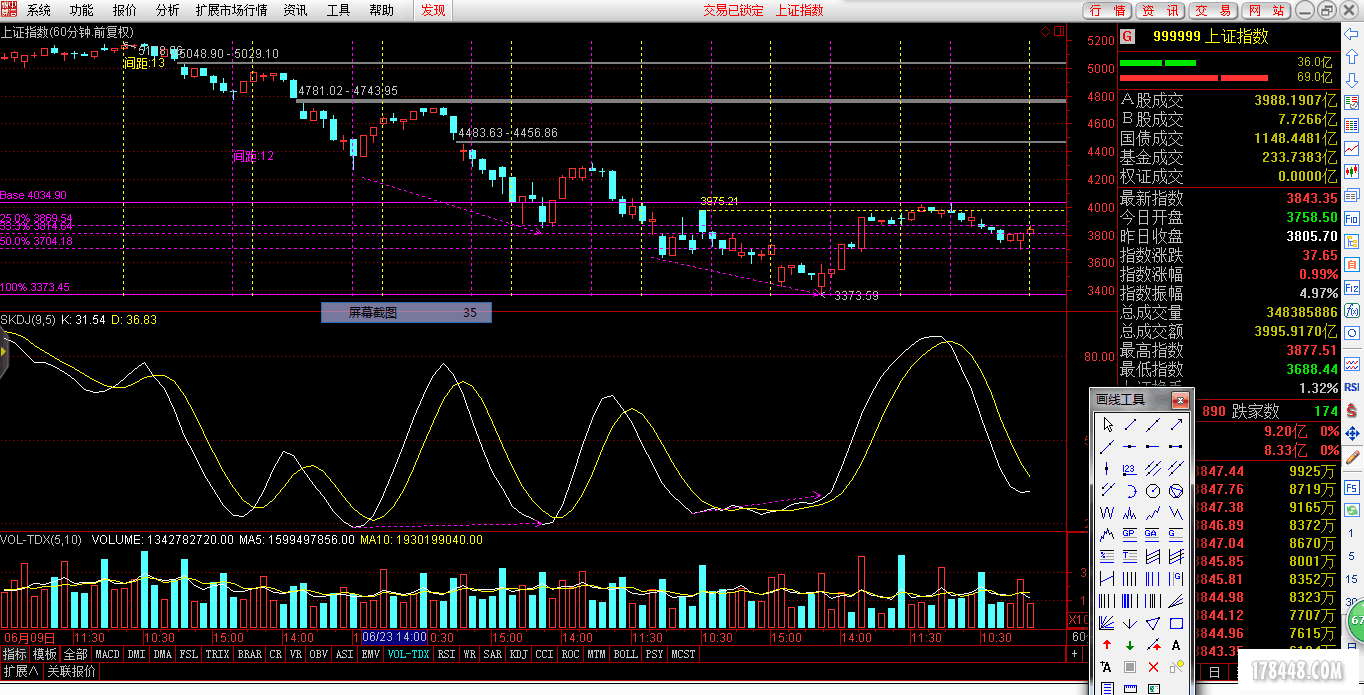Select the circle drawing tool
Screen dimensions: 1364x695
(x=1153, y=491)
